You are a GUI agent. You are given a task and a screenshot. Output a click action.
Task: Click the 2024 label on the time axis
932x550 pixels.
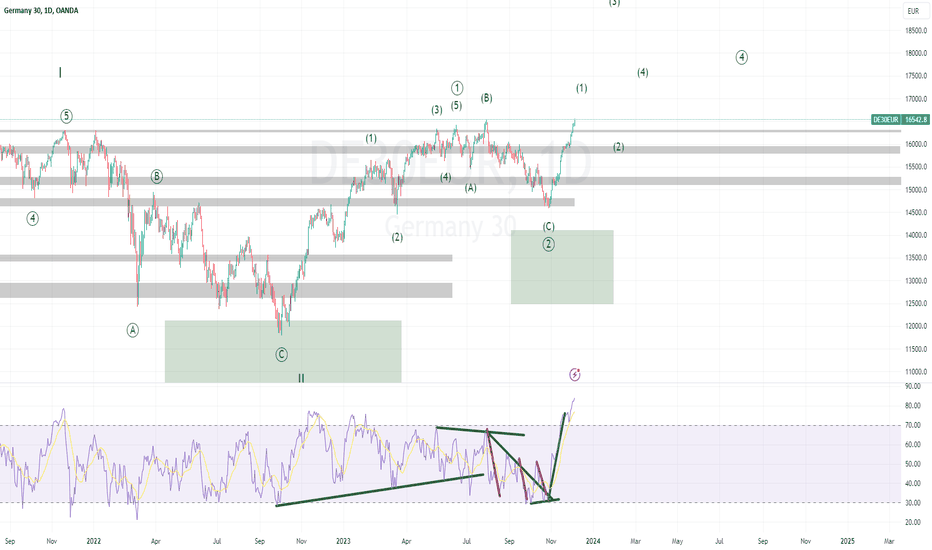[593, 541]
